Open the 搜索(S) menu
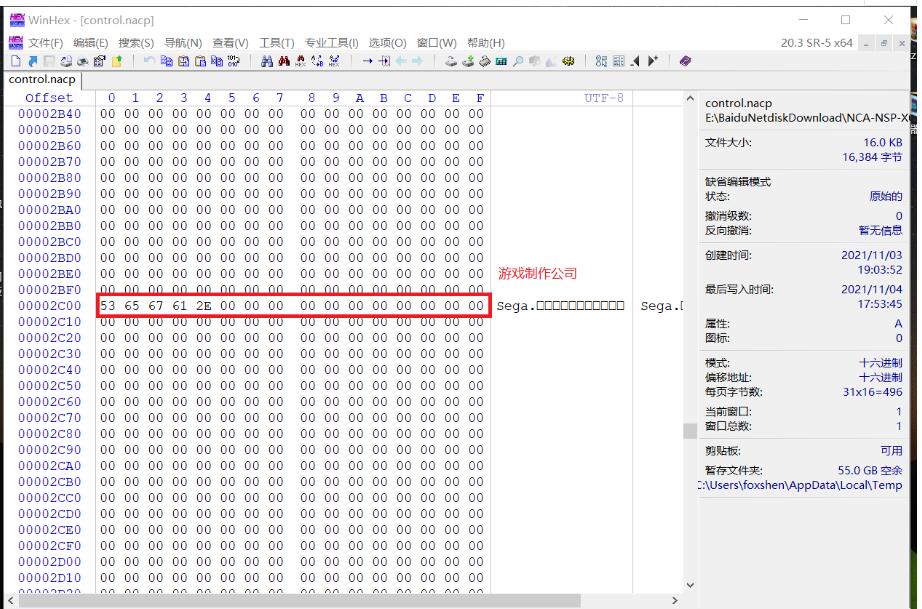The height and width of the screenshot is (609, 922). tap(136, 43)
